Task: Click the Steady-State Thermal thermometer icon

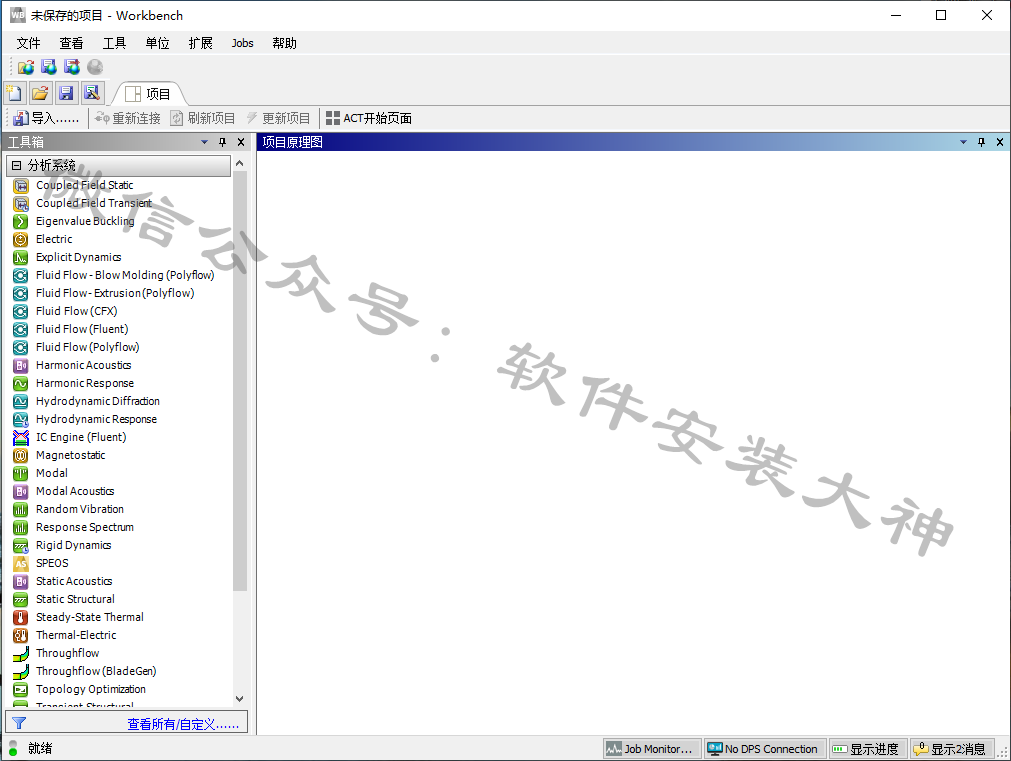Action: click(x=21, y=618)
